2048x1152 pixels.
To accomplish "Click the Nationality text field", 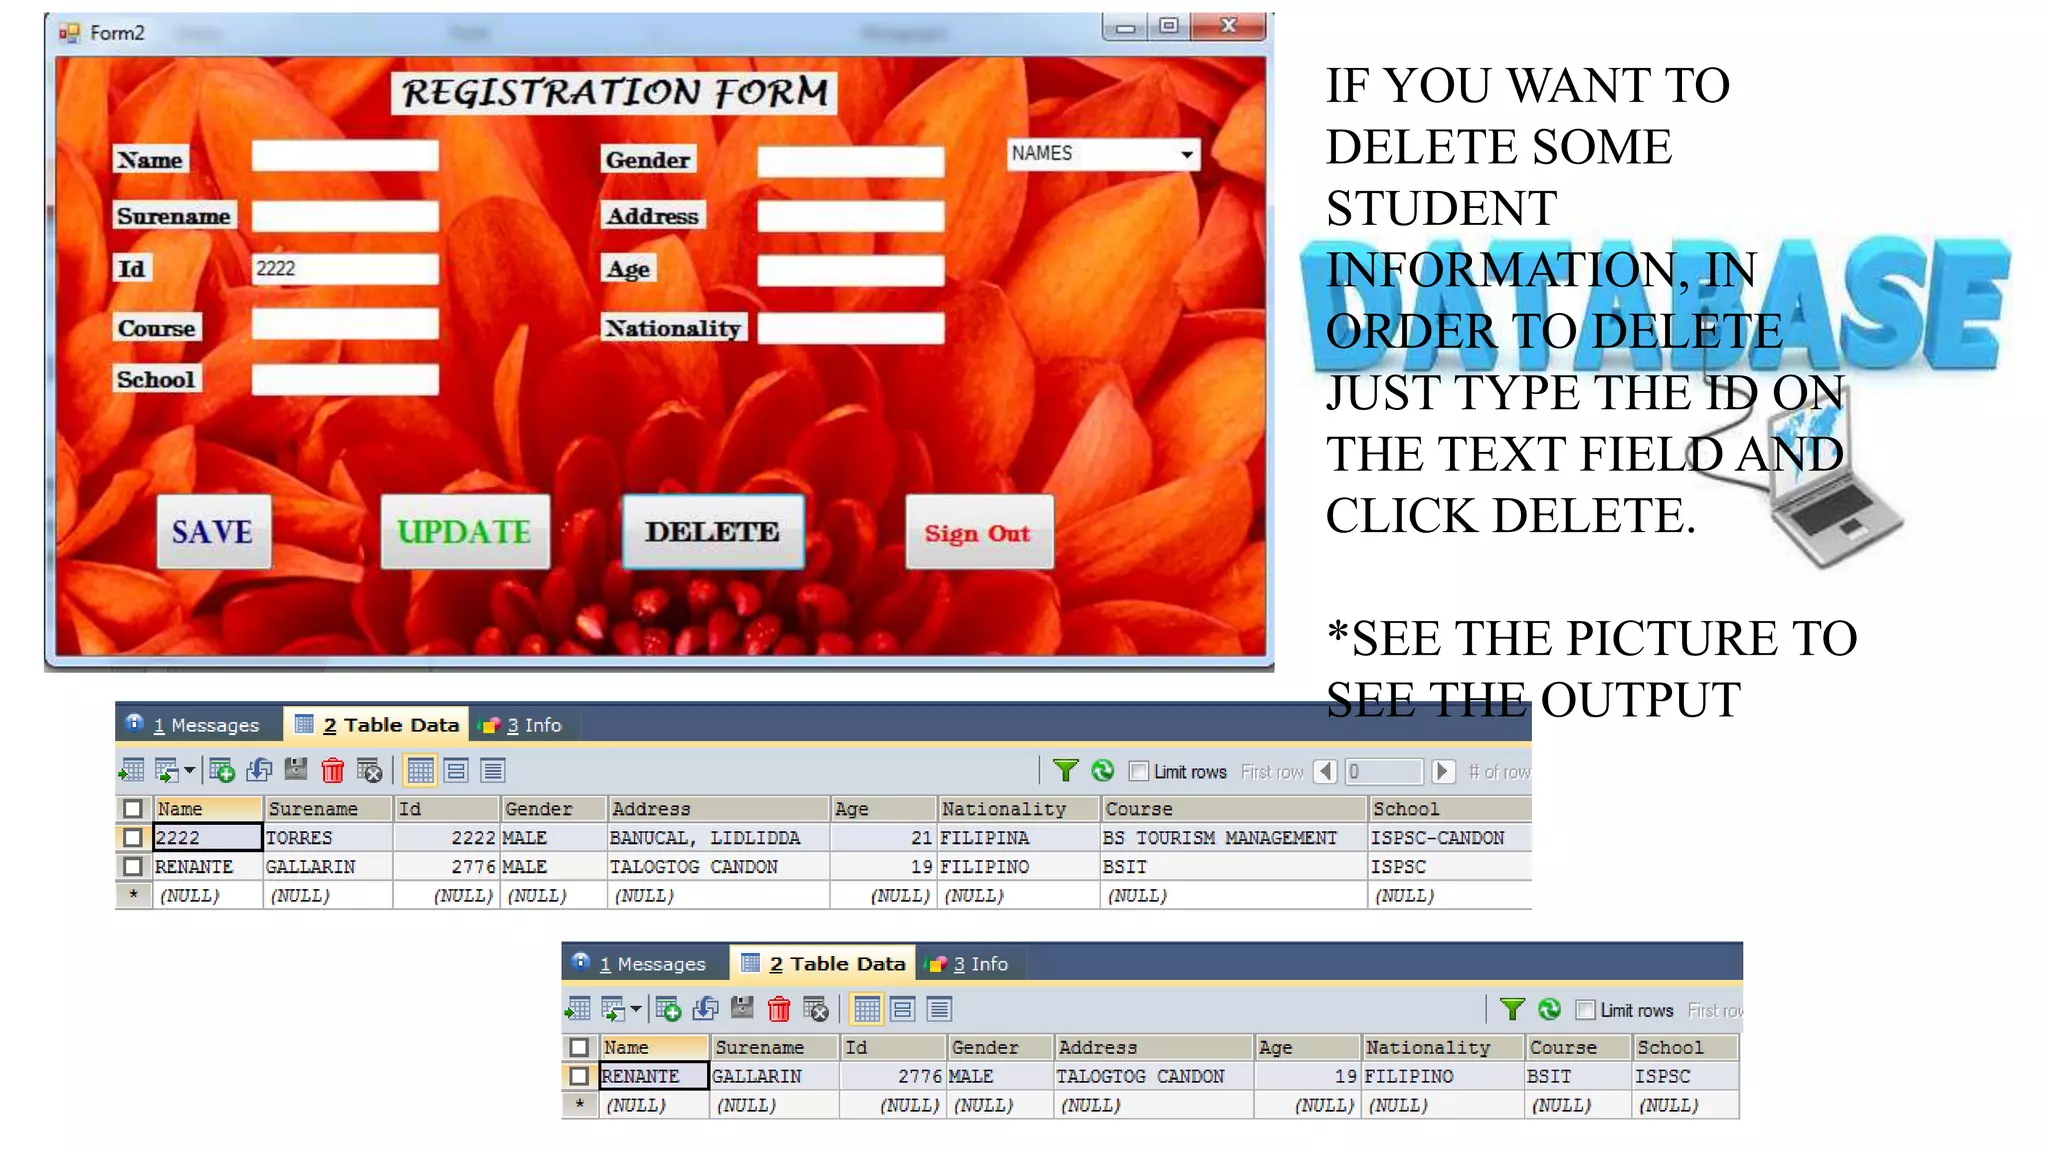I will tap(851, 329).
